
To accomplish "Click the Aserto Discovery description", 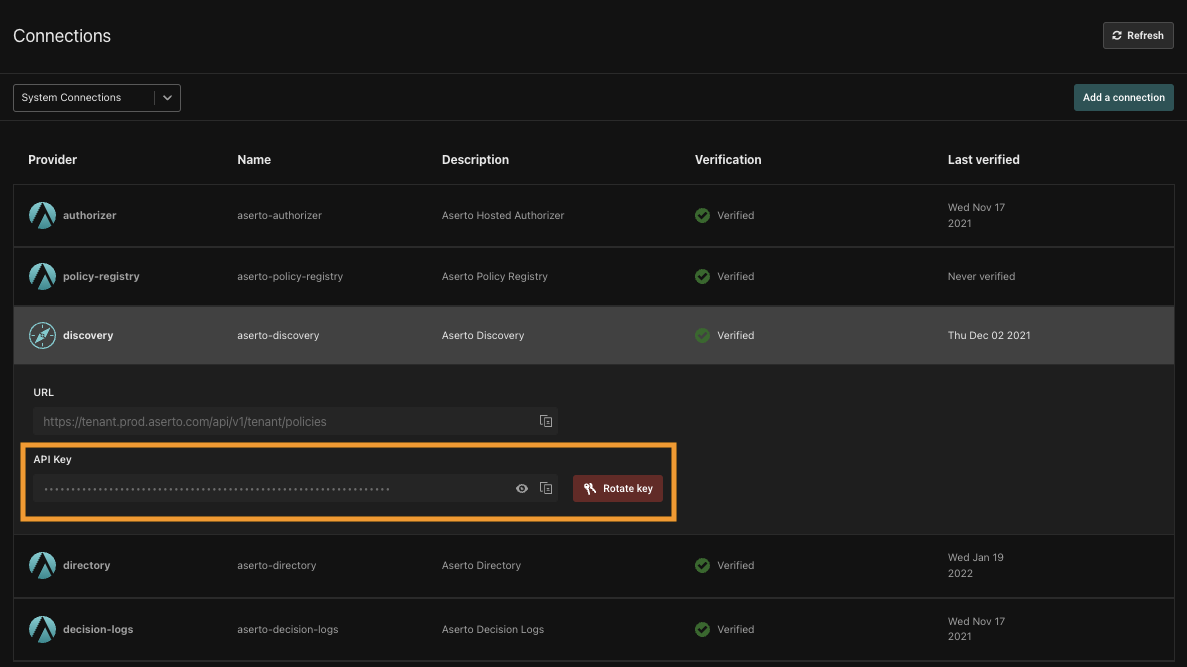I will (483, 335).
